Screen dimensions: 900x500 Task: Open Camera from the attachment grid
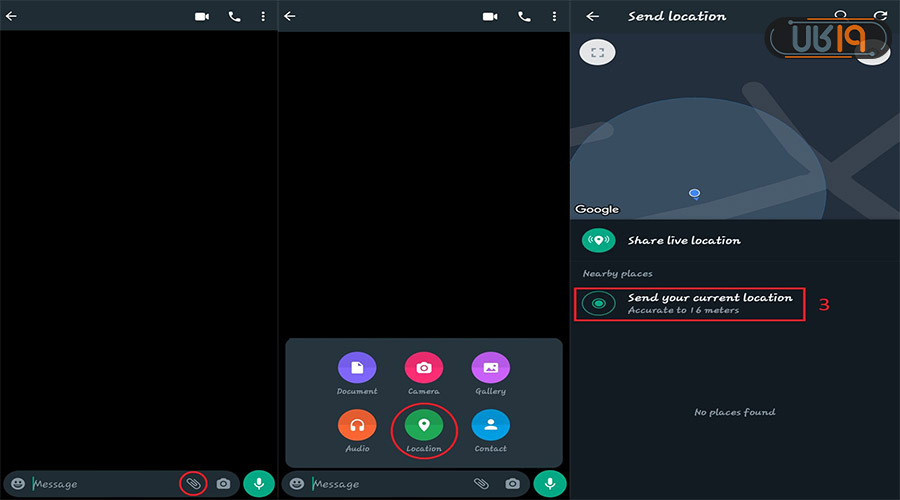click(x=424, y=367)
